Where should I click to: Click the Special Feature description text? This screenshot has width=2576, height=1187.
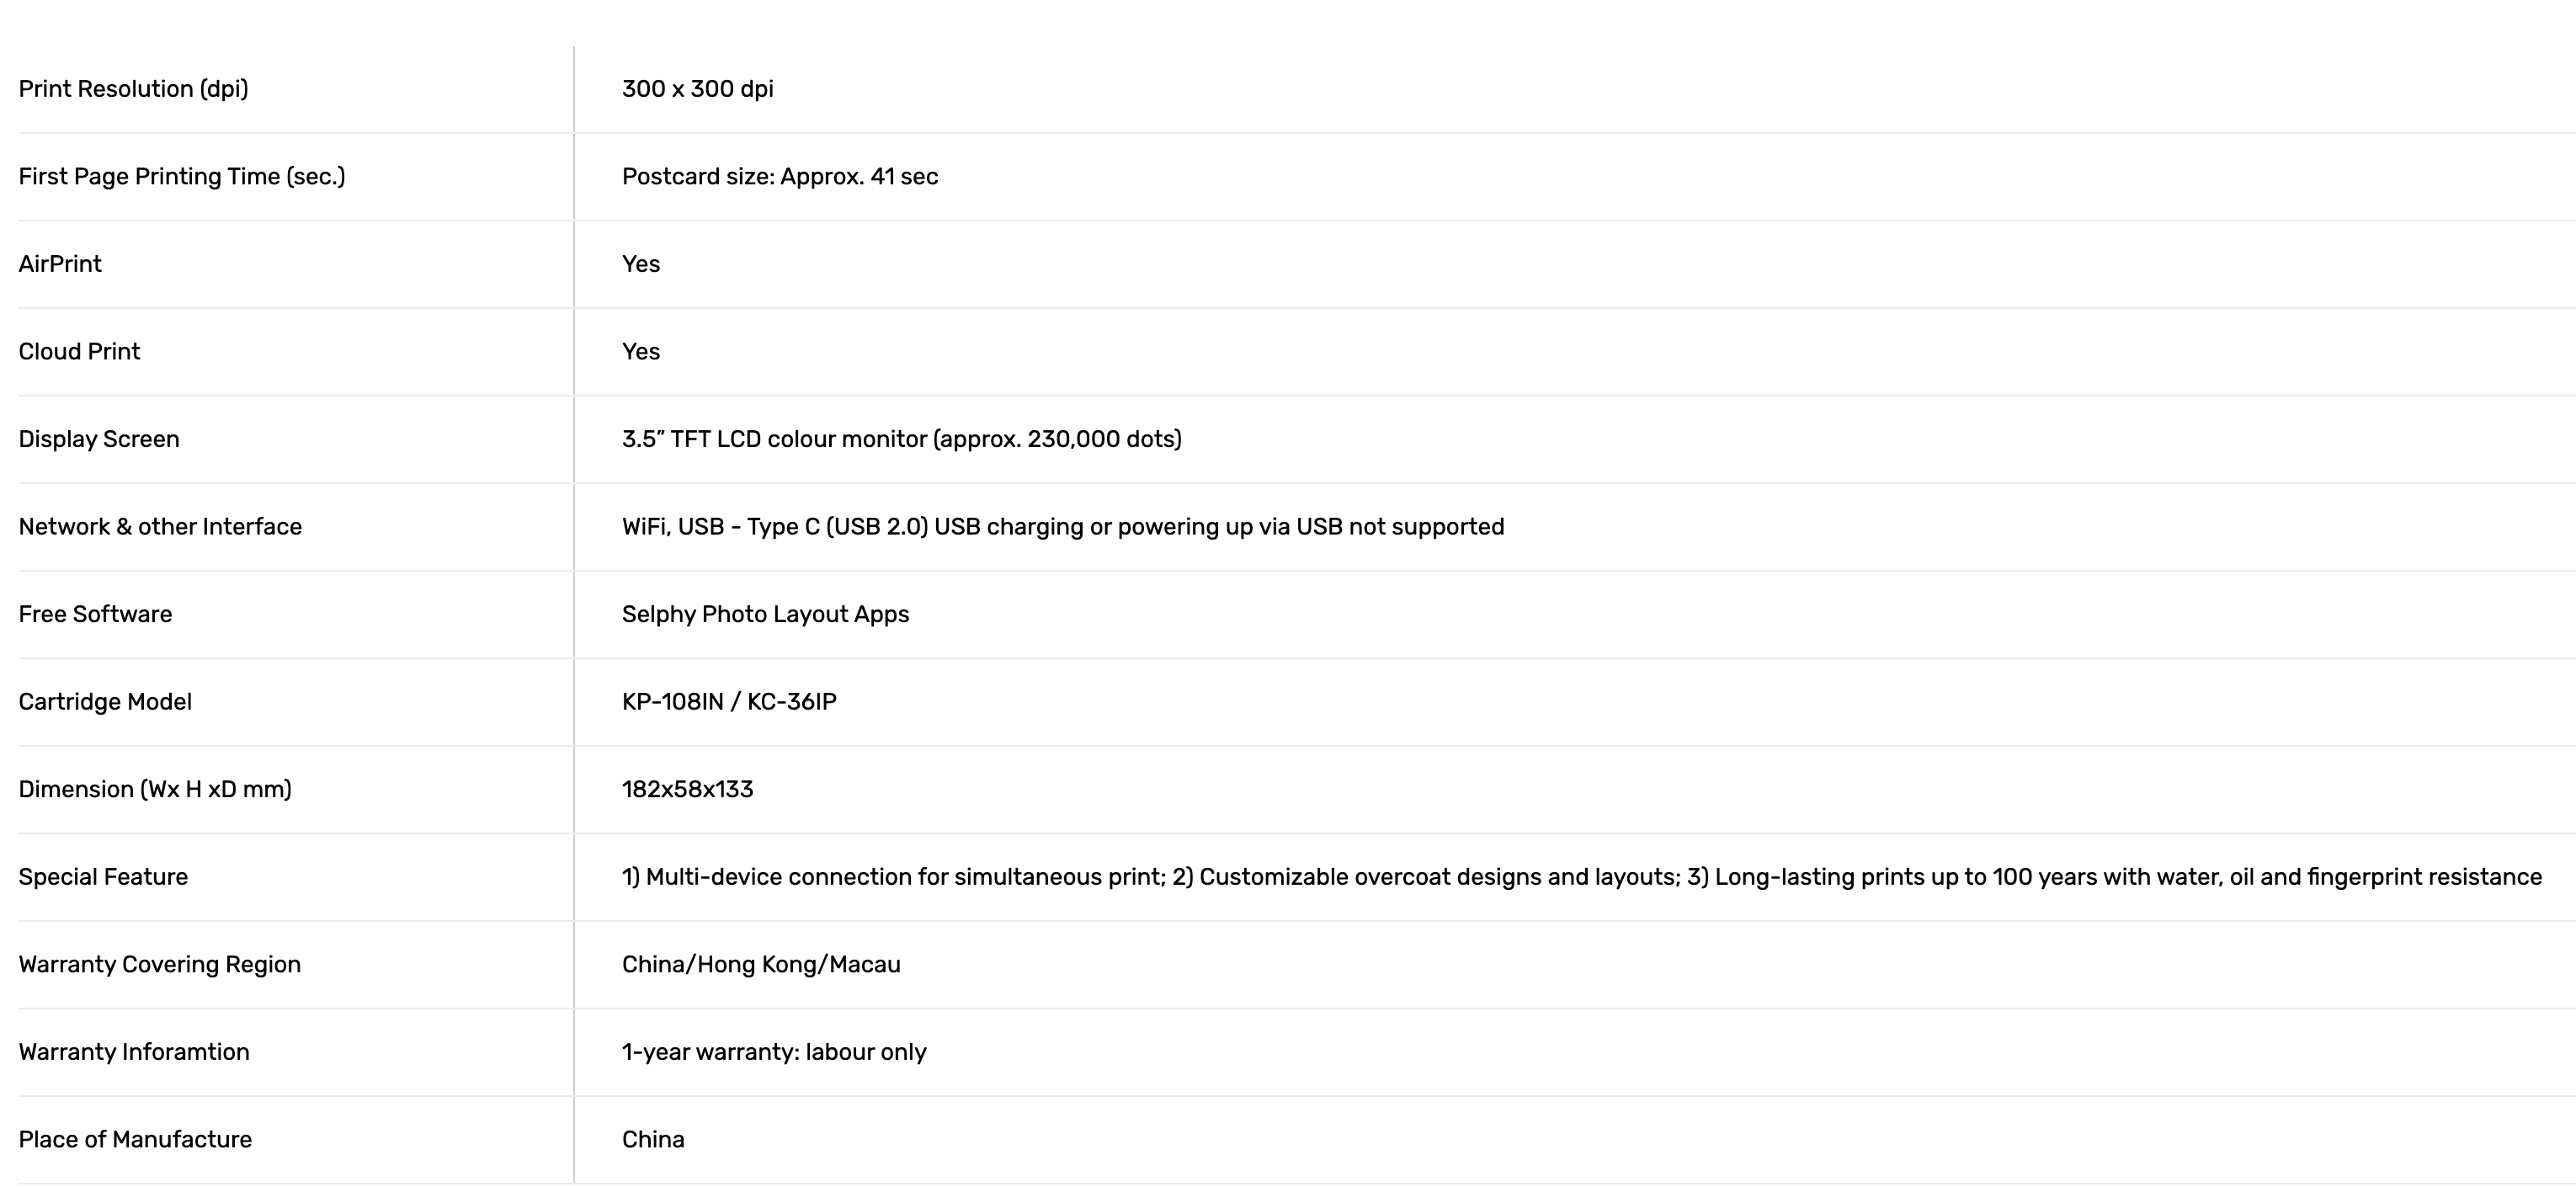pos(1581,877)
